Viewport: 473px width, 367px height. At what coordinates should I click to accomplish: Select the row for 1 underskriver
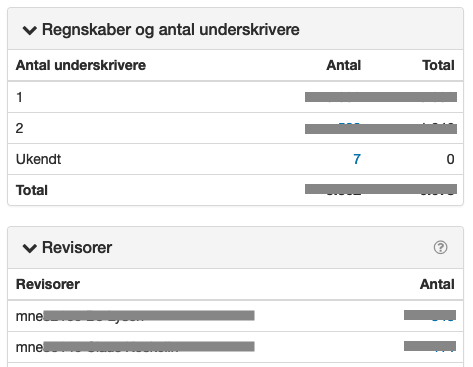click(x=235, y=97)
